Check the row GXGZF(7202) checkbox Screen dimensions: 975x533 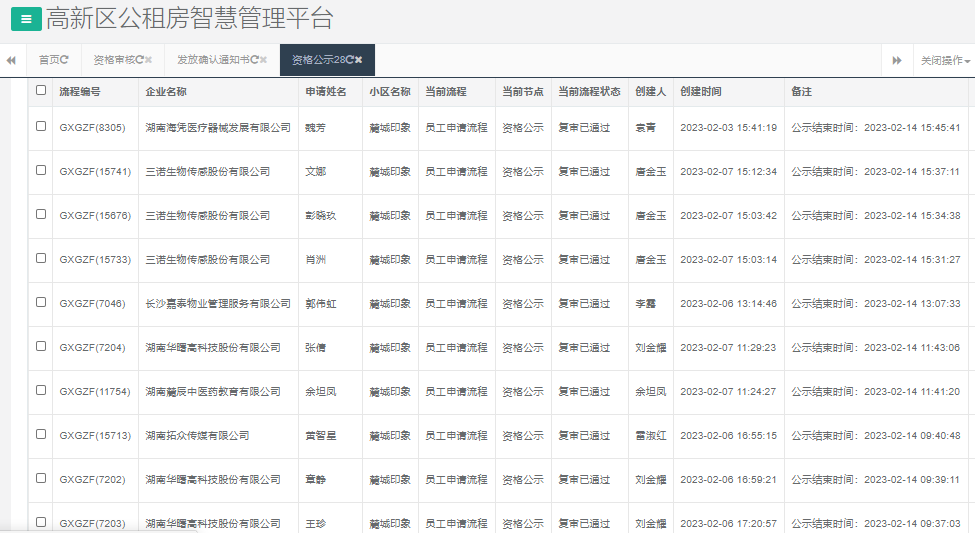tap(41, 478)
